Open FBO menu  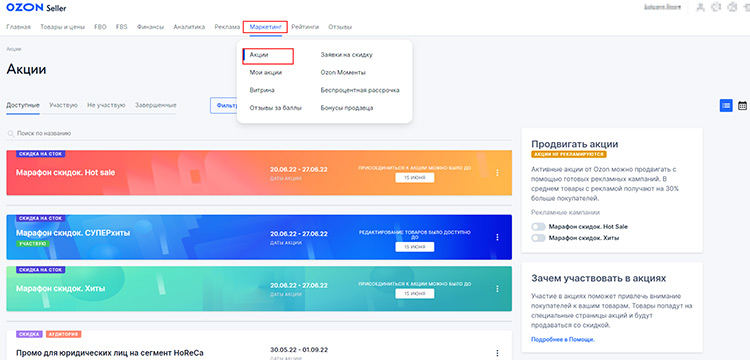pyautogui.click(x=100, y=27)
